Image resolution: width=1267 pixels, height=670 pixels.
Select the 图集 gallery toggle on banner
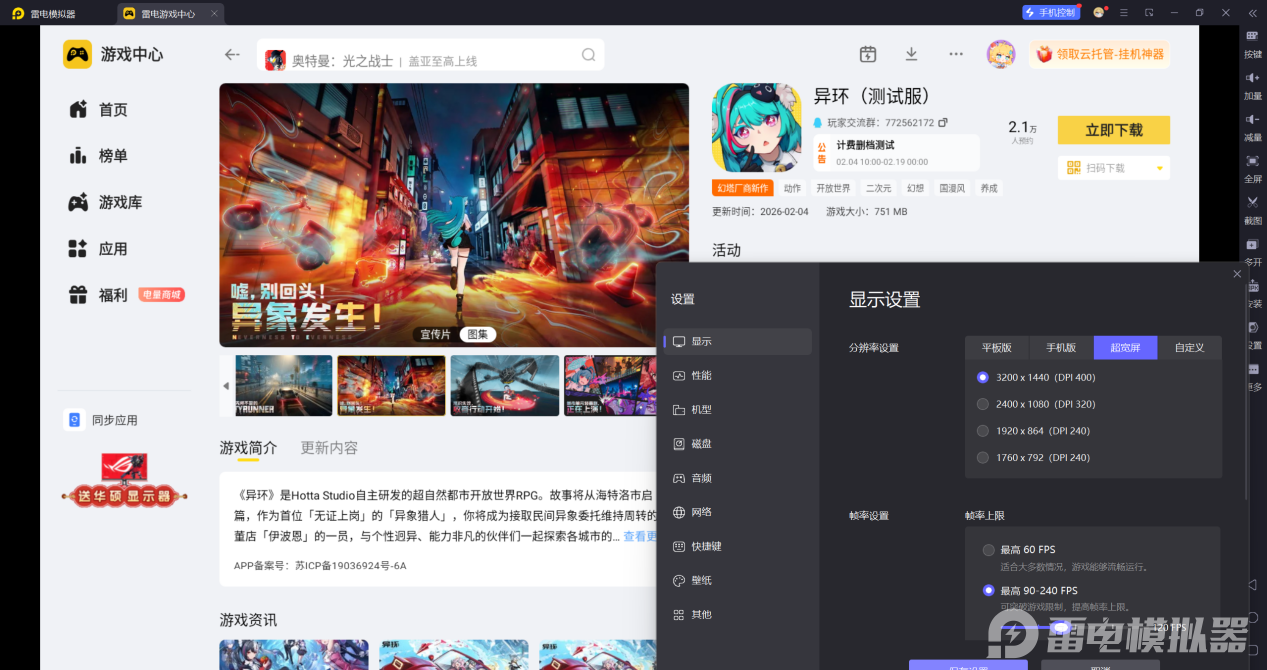click(x=477, y=334)
